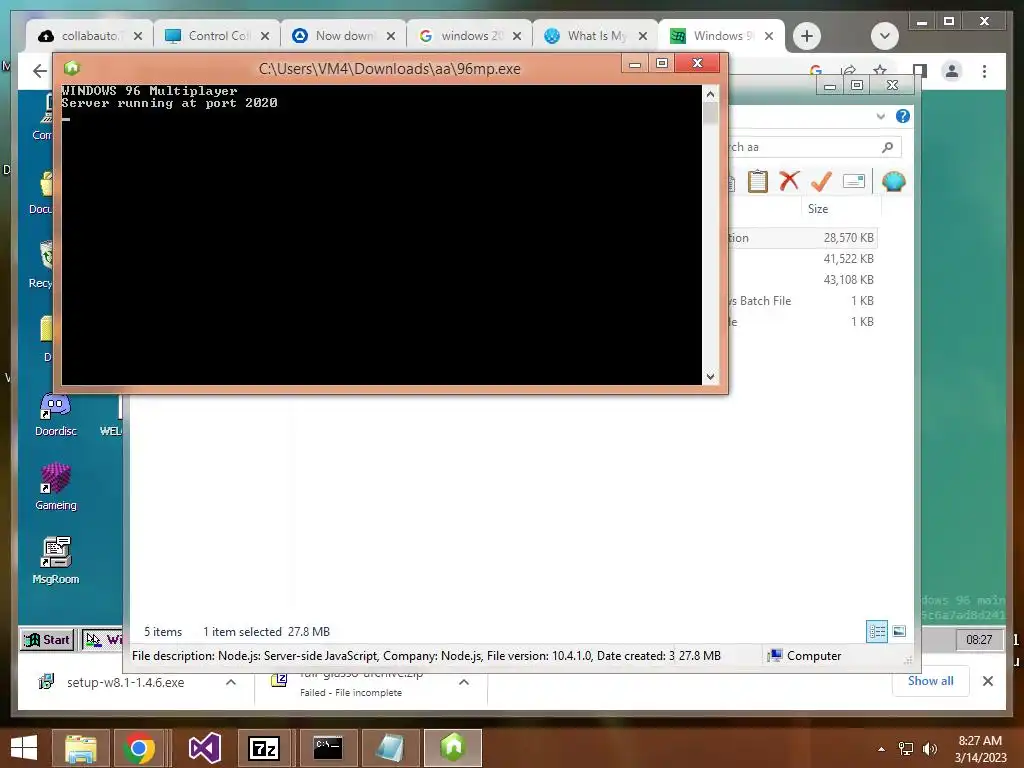Click the blue shell icon in Explorer toolbar
1024x768 pixels.
click(x=893, y=181)
